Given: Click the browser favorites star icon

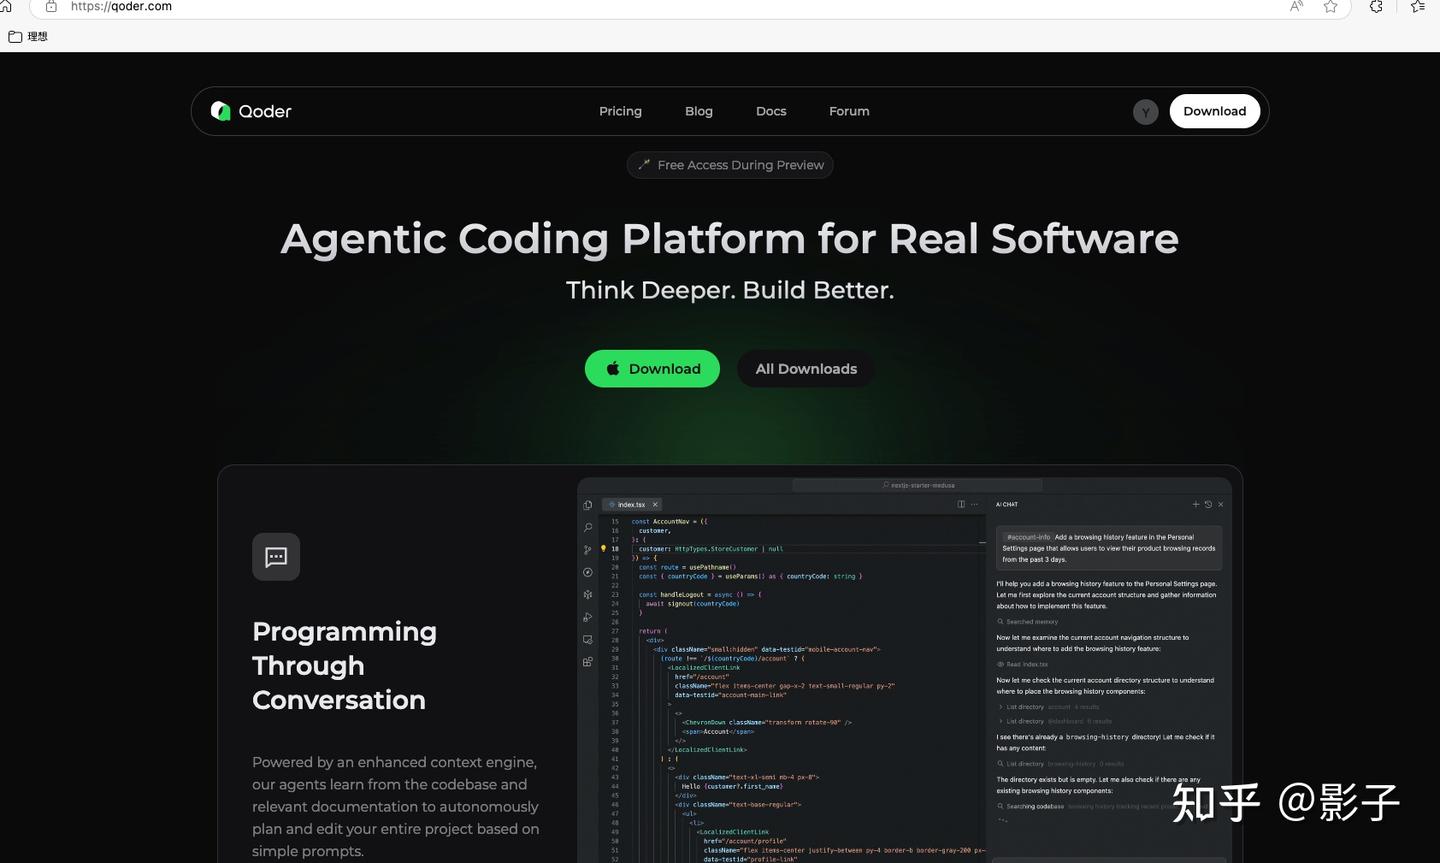Looking at the screenshot, I should [1330, 7].
